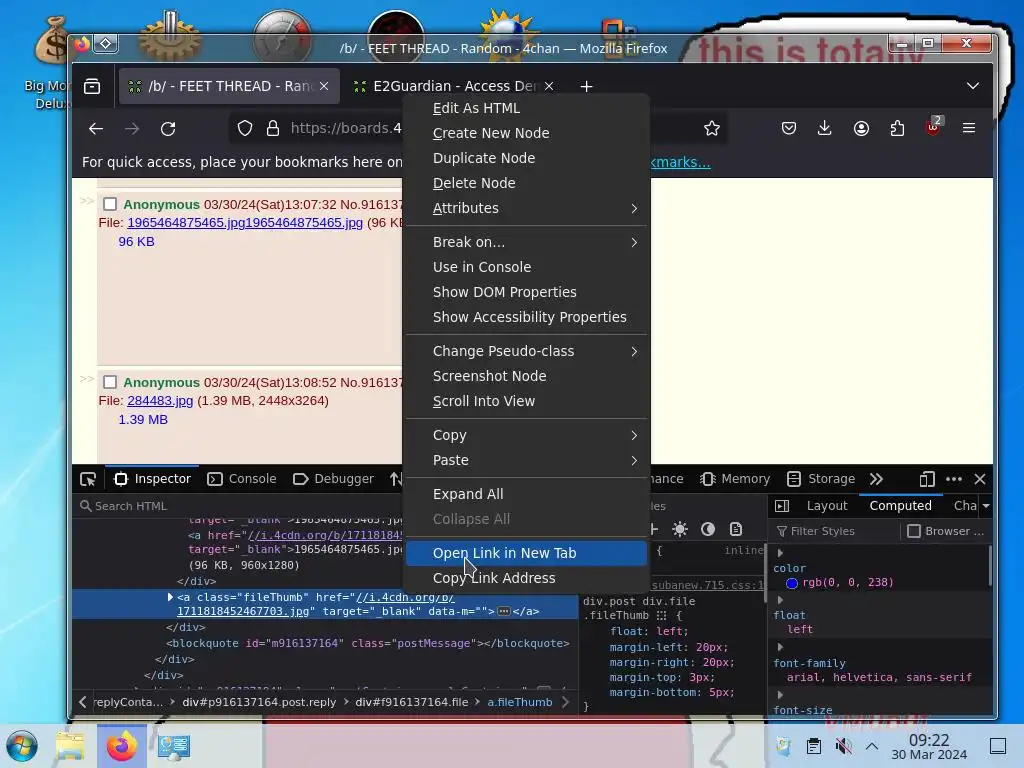
Task: Close the E2Guardian Access Denied tab
Action: coord(549,86)
